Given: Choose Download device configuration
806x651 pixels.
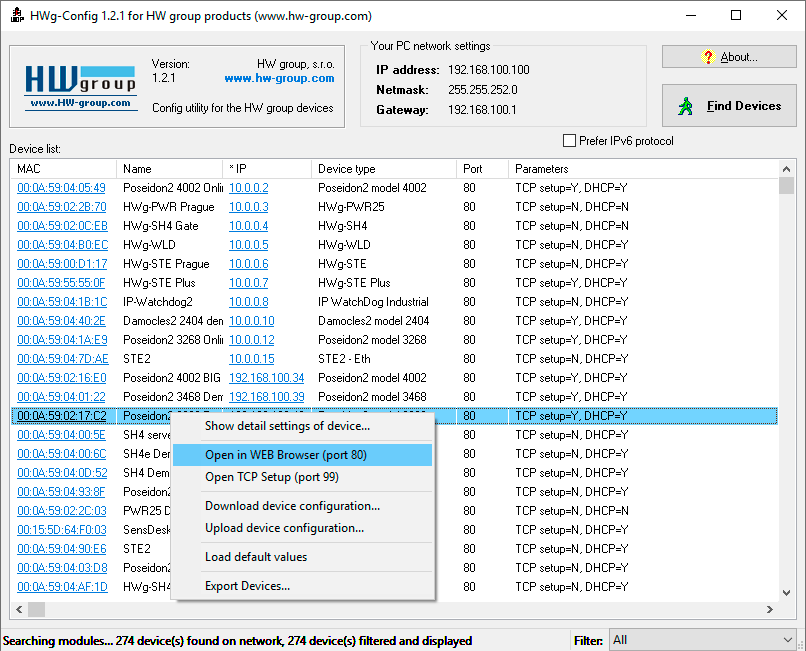Looking at the screenshot, I should [x=302, y=506].
